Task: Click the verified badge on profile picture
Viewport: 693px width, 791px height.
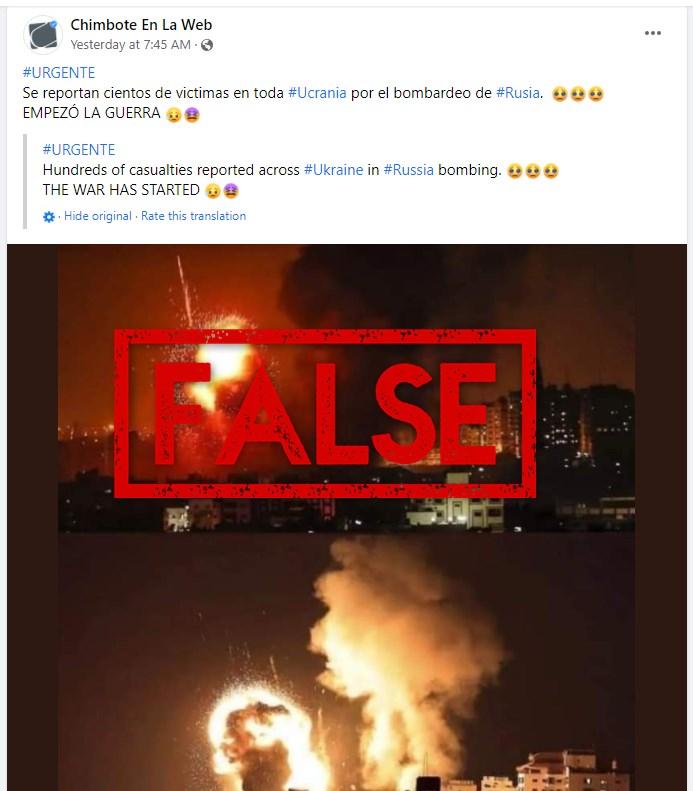Action: 54,24
